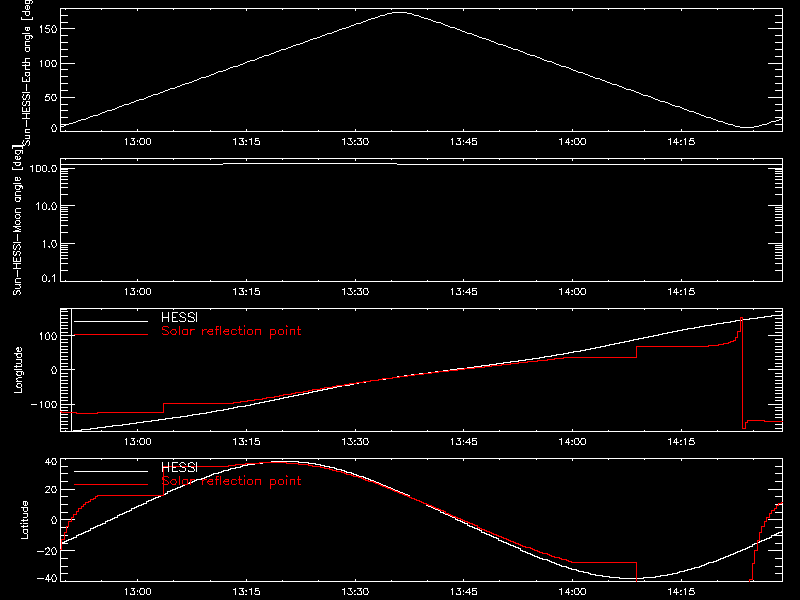Click 13:15 tick under Longitude plot
The width and height of the screenshot is (800, 600).
pos(246,442)
